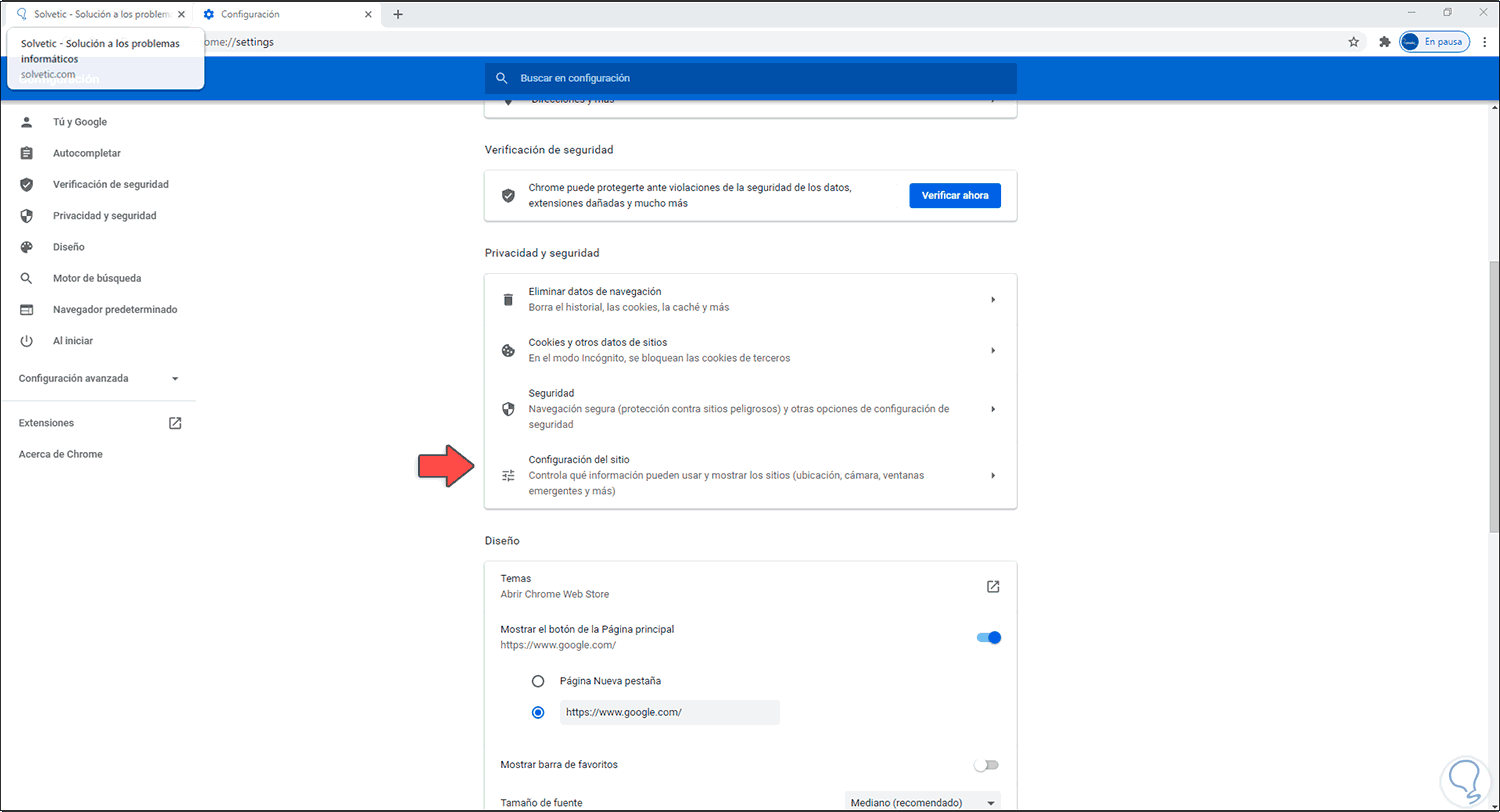Open Chrome Web Store themes link icon
The width and height of the screenshot is (1500, 812).
[x=993, y=586]
